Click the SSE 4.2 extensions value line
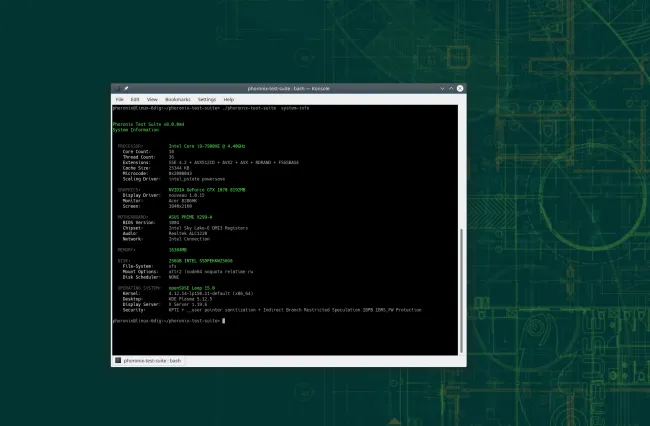Image resolution: width=650 pixels, height=426 pixels. click(234, 162)
